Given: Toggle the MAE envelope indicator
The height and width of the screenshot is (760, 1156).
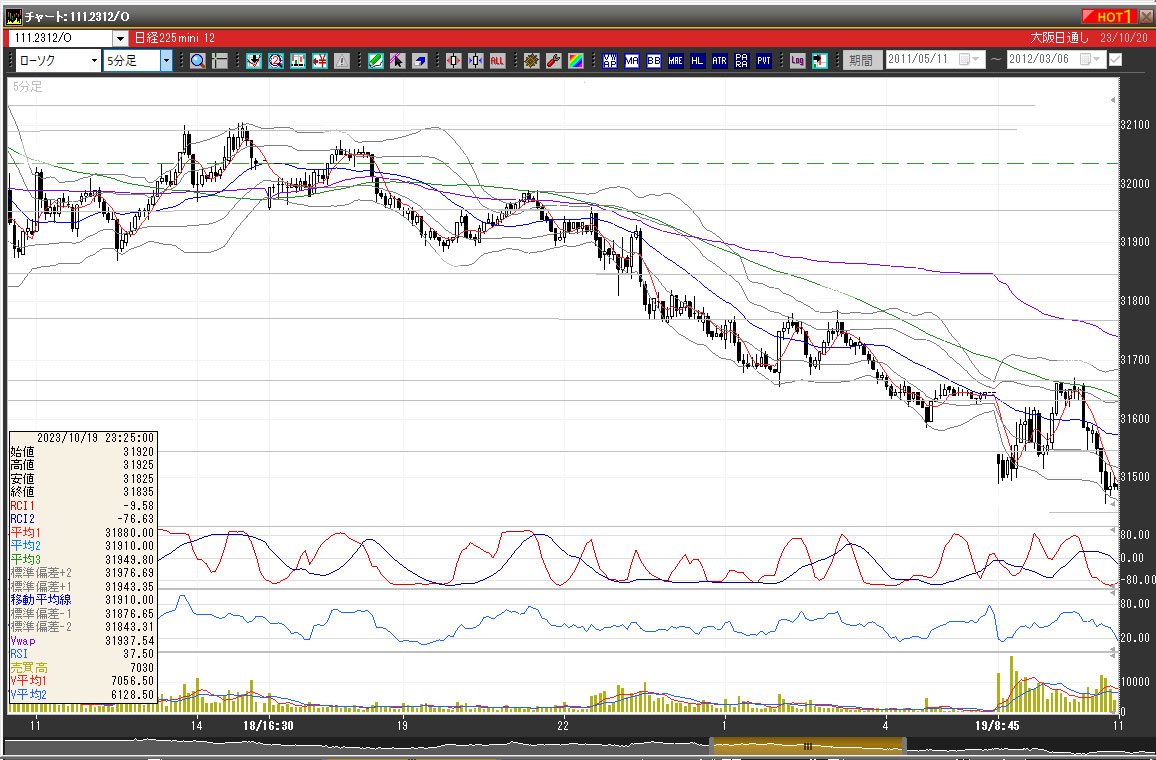Looking at the screenshot, I should 675,60.
